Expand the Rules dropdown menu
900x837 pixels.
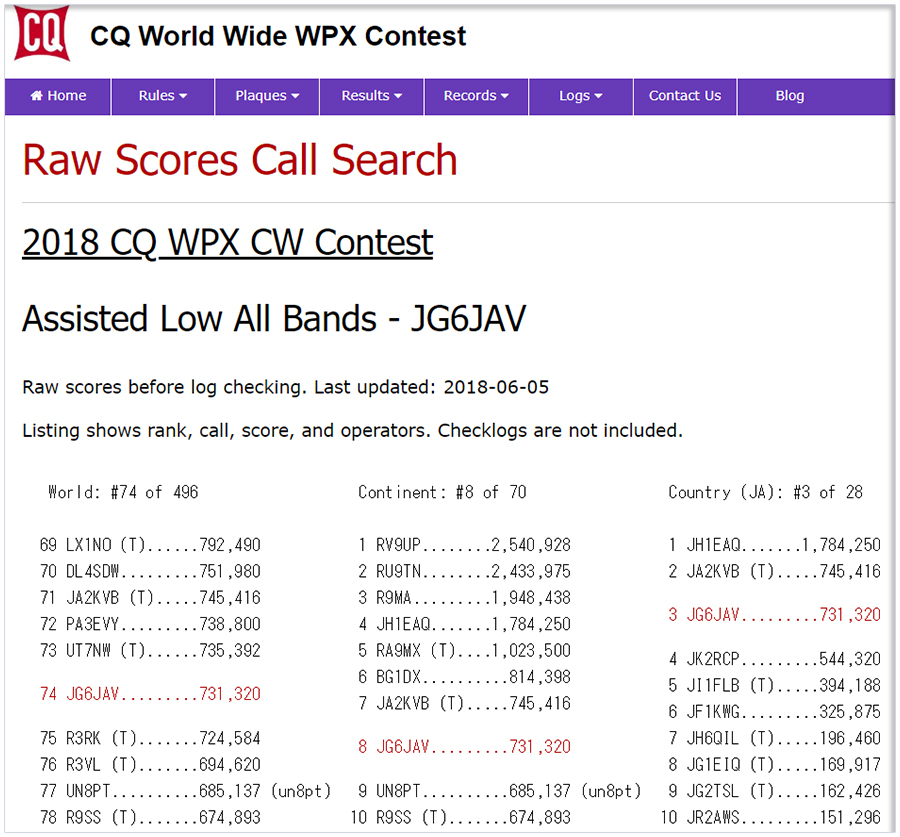[163, 96]
